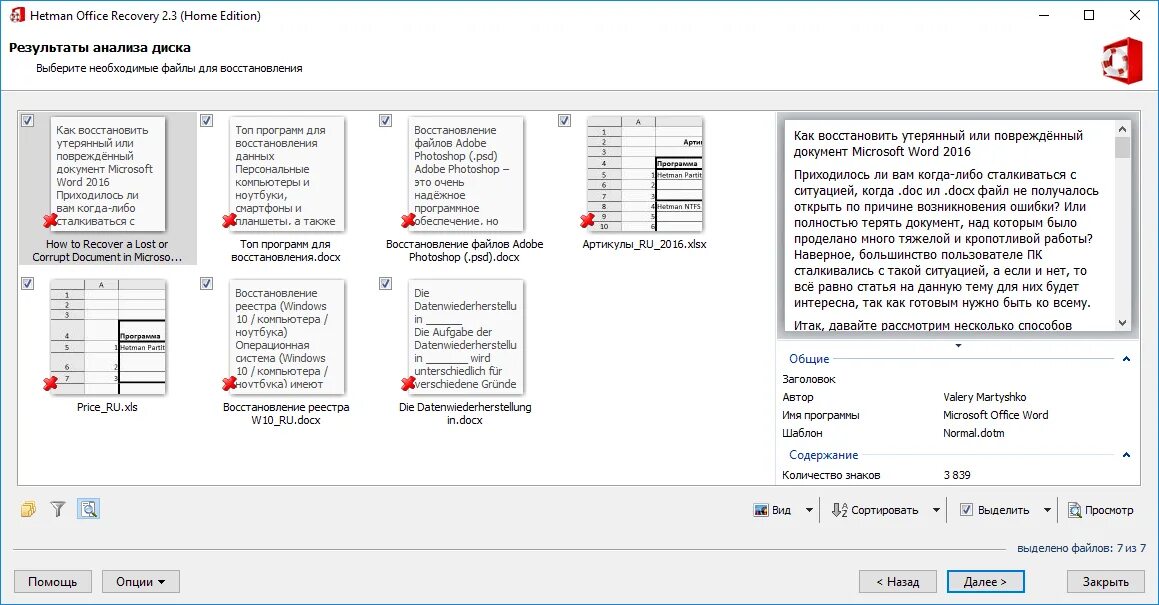Click the preview pane scrollbar thumb
Viewport: 1159px width, 605px height.
[1122, 147]
